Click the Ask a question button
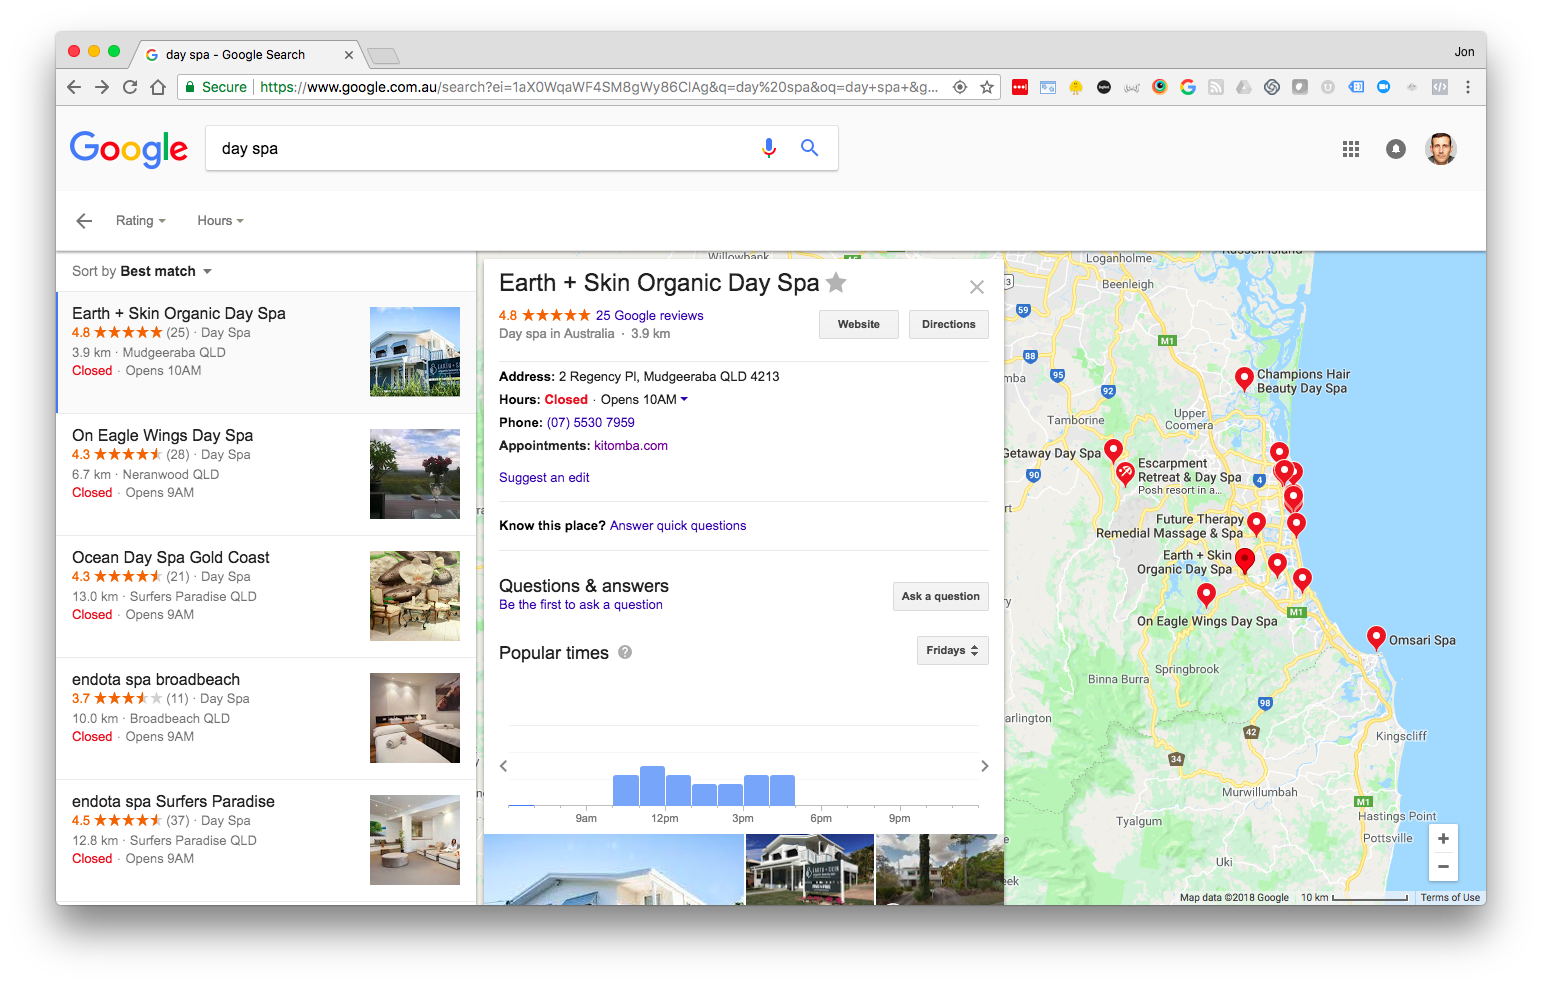The width and height of the screenshot is (1542, 985). point(941,596)
